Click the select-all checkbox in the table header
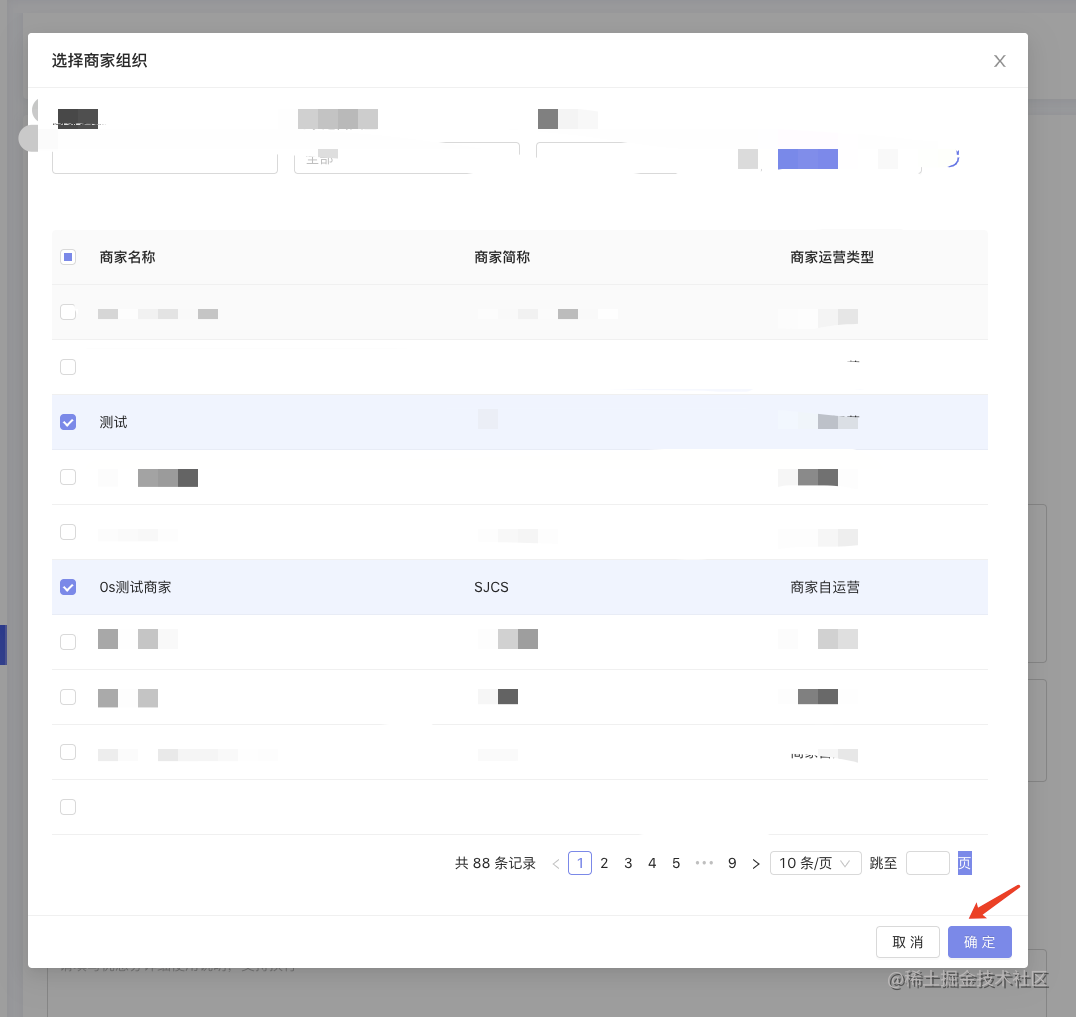 coord(68,257)
